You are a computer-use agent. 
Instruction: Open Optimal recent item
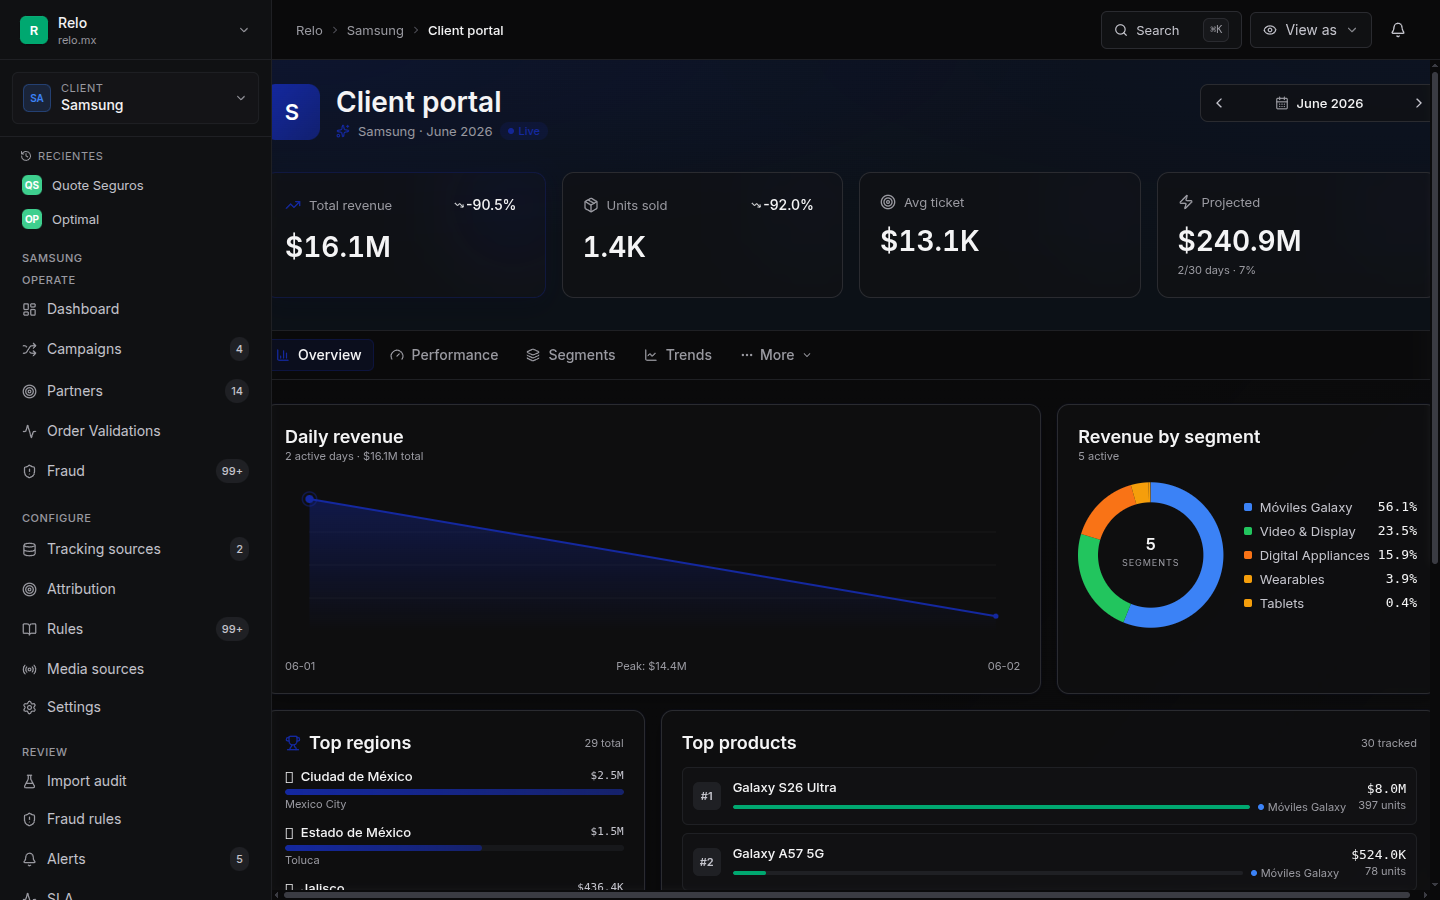point(135,219)
